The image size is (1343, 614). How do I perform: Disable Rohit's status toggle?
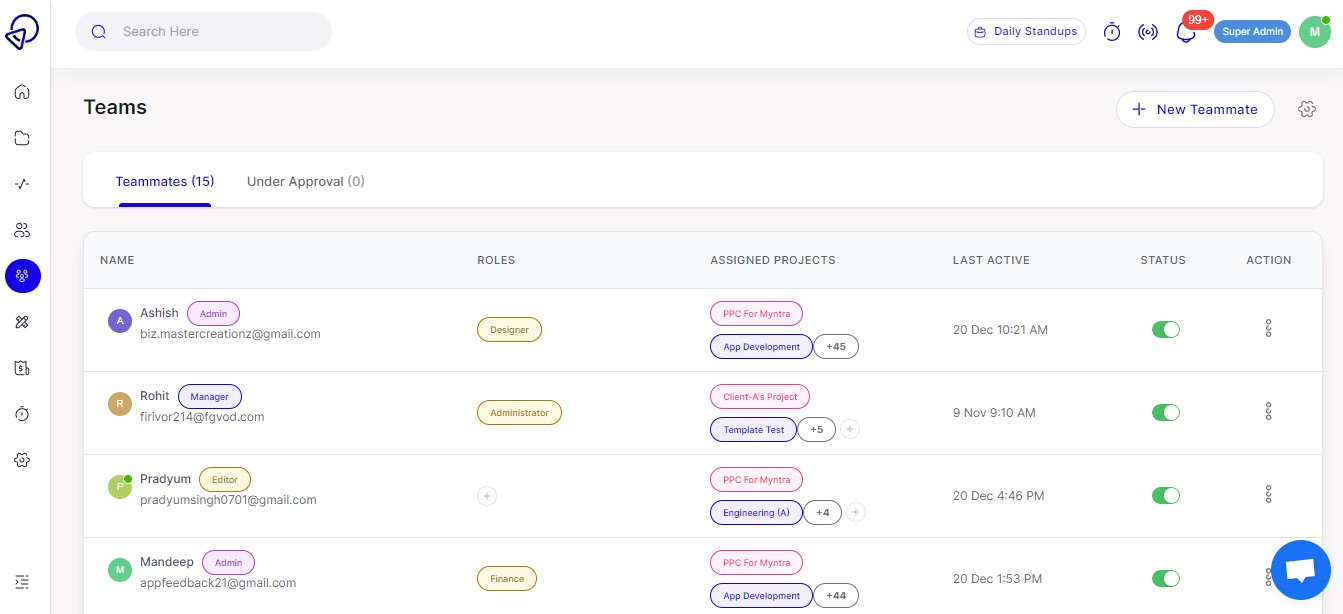coord(1166,412)
